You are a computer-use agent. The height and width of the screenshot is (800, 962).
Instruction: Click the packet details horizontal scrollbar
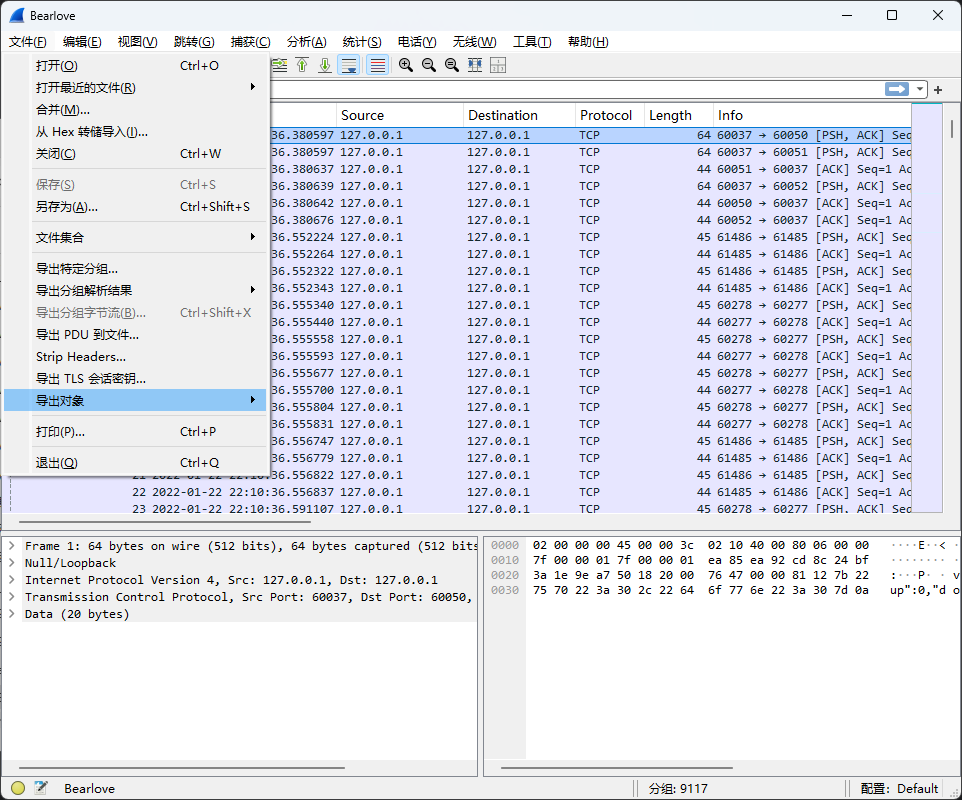pos(182,767)
